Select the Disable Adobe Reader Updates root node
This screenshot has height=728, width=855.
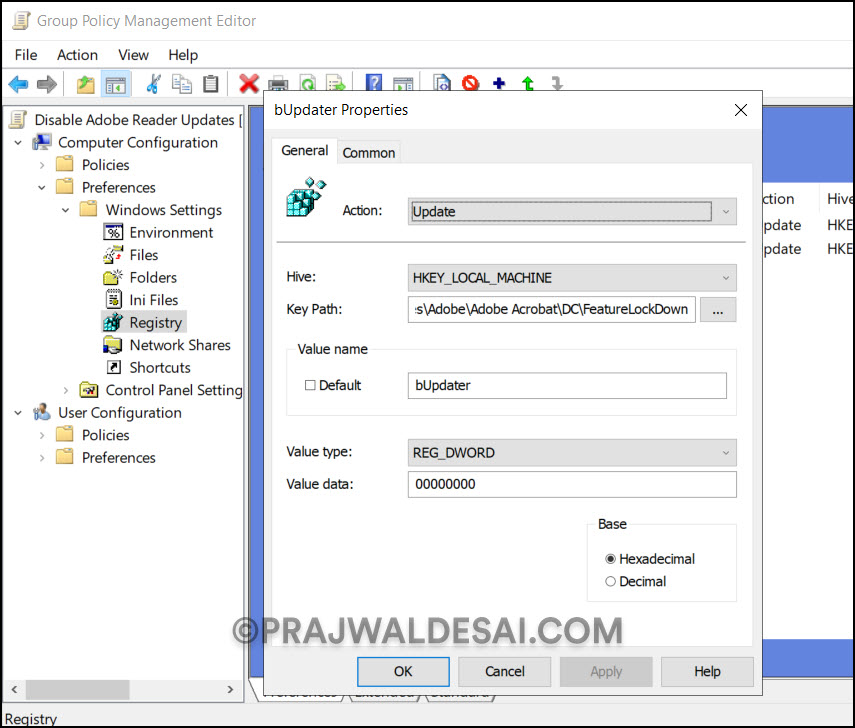pyautogui.click(x=127, y=120)
